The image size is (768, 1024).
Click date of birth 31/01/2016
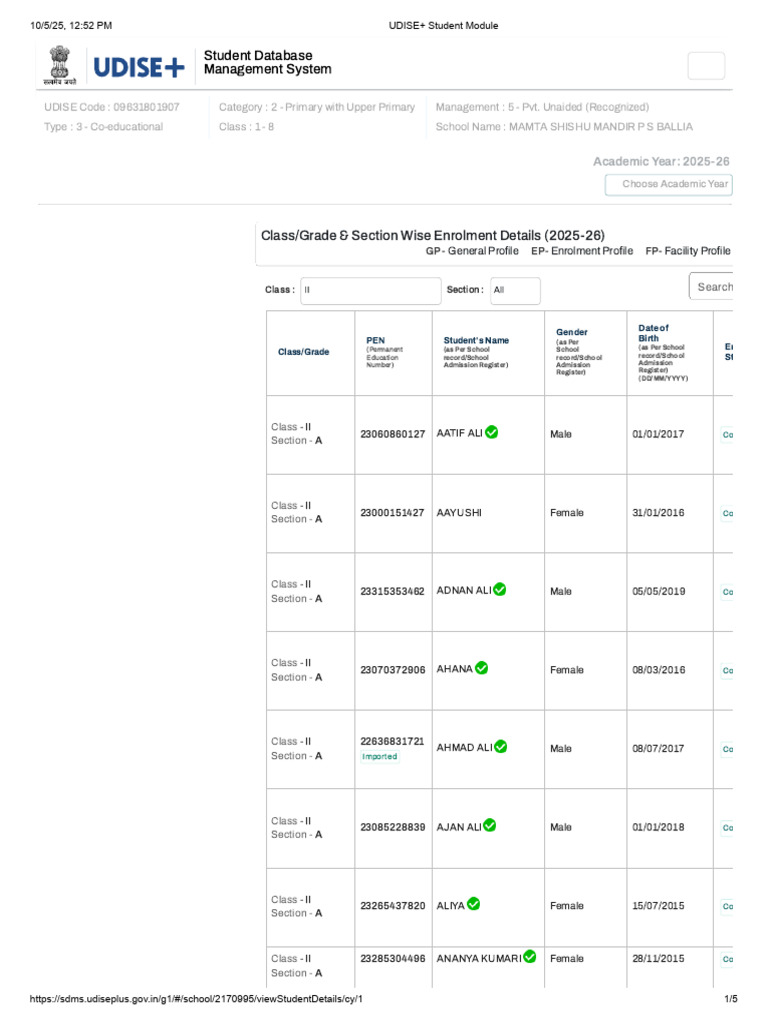658,513
